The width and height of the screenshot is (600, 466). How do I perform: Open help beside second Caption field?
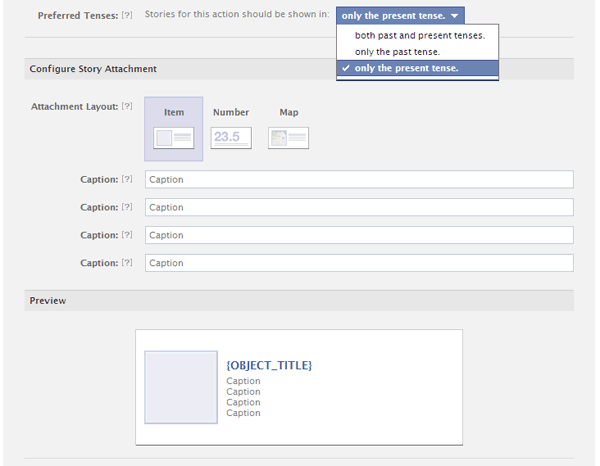(127, 207)
